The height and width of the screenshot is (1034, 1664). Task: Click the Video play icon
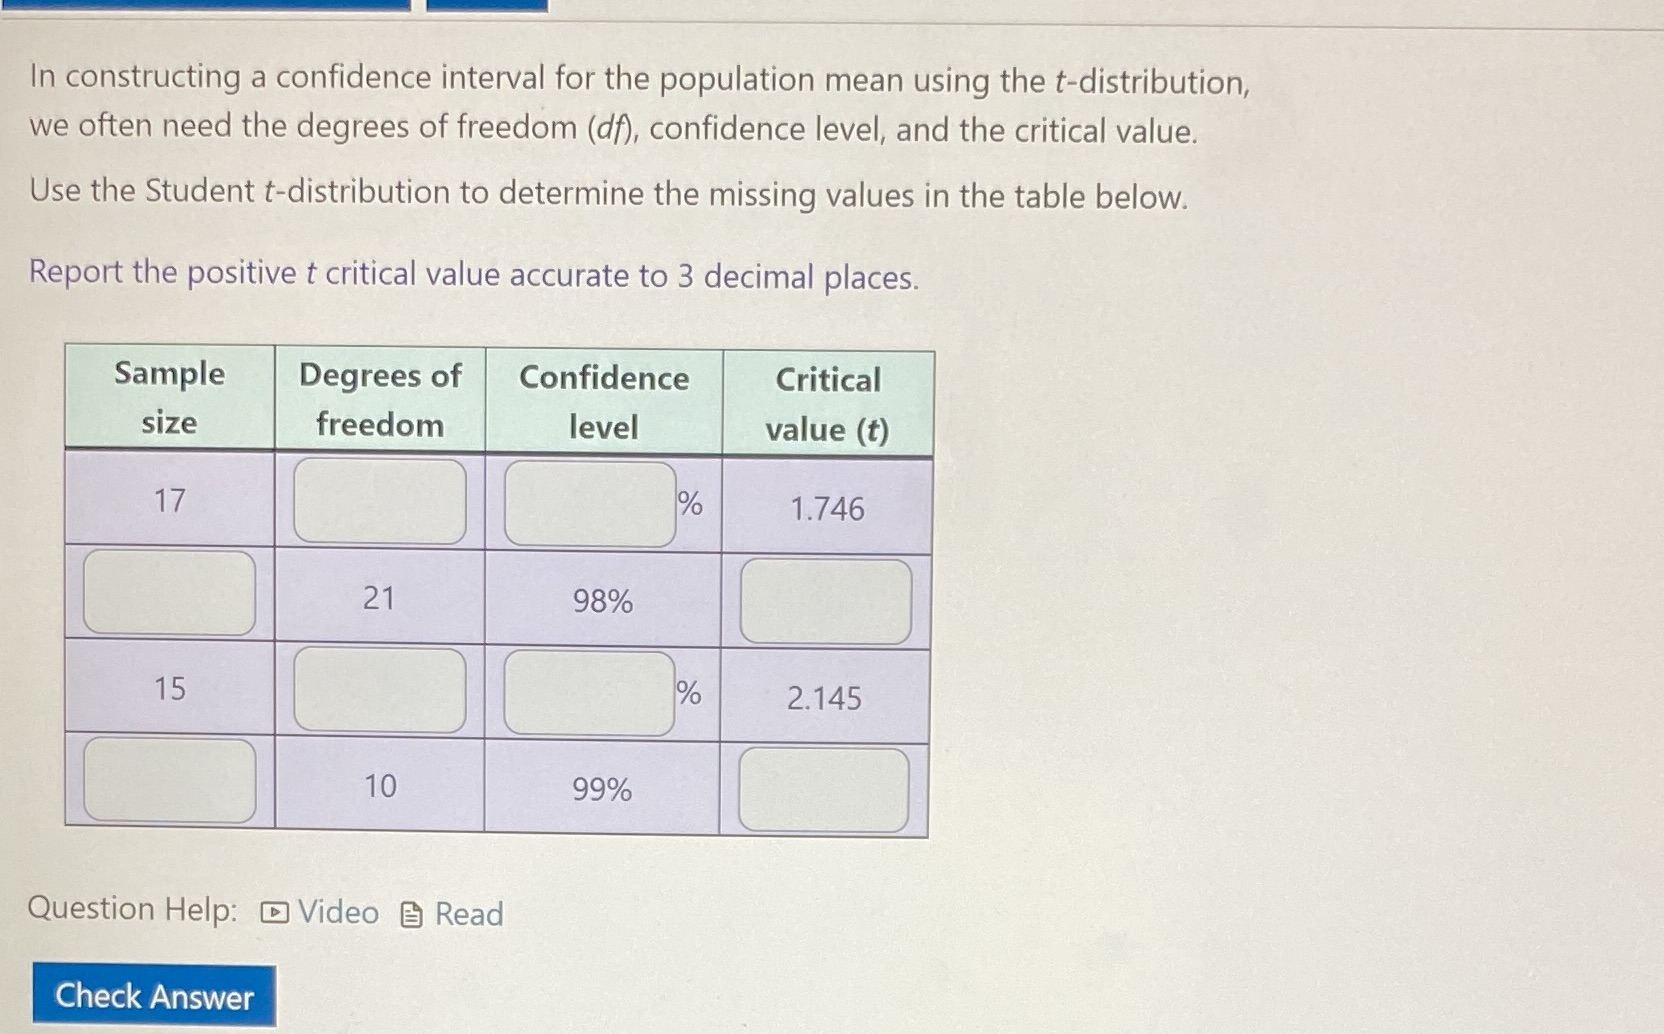273,912
